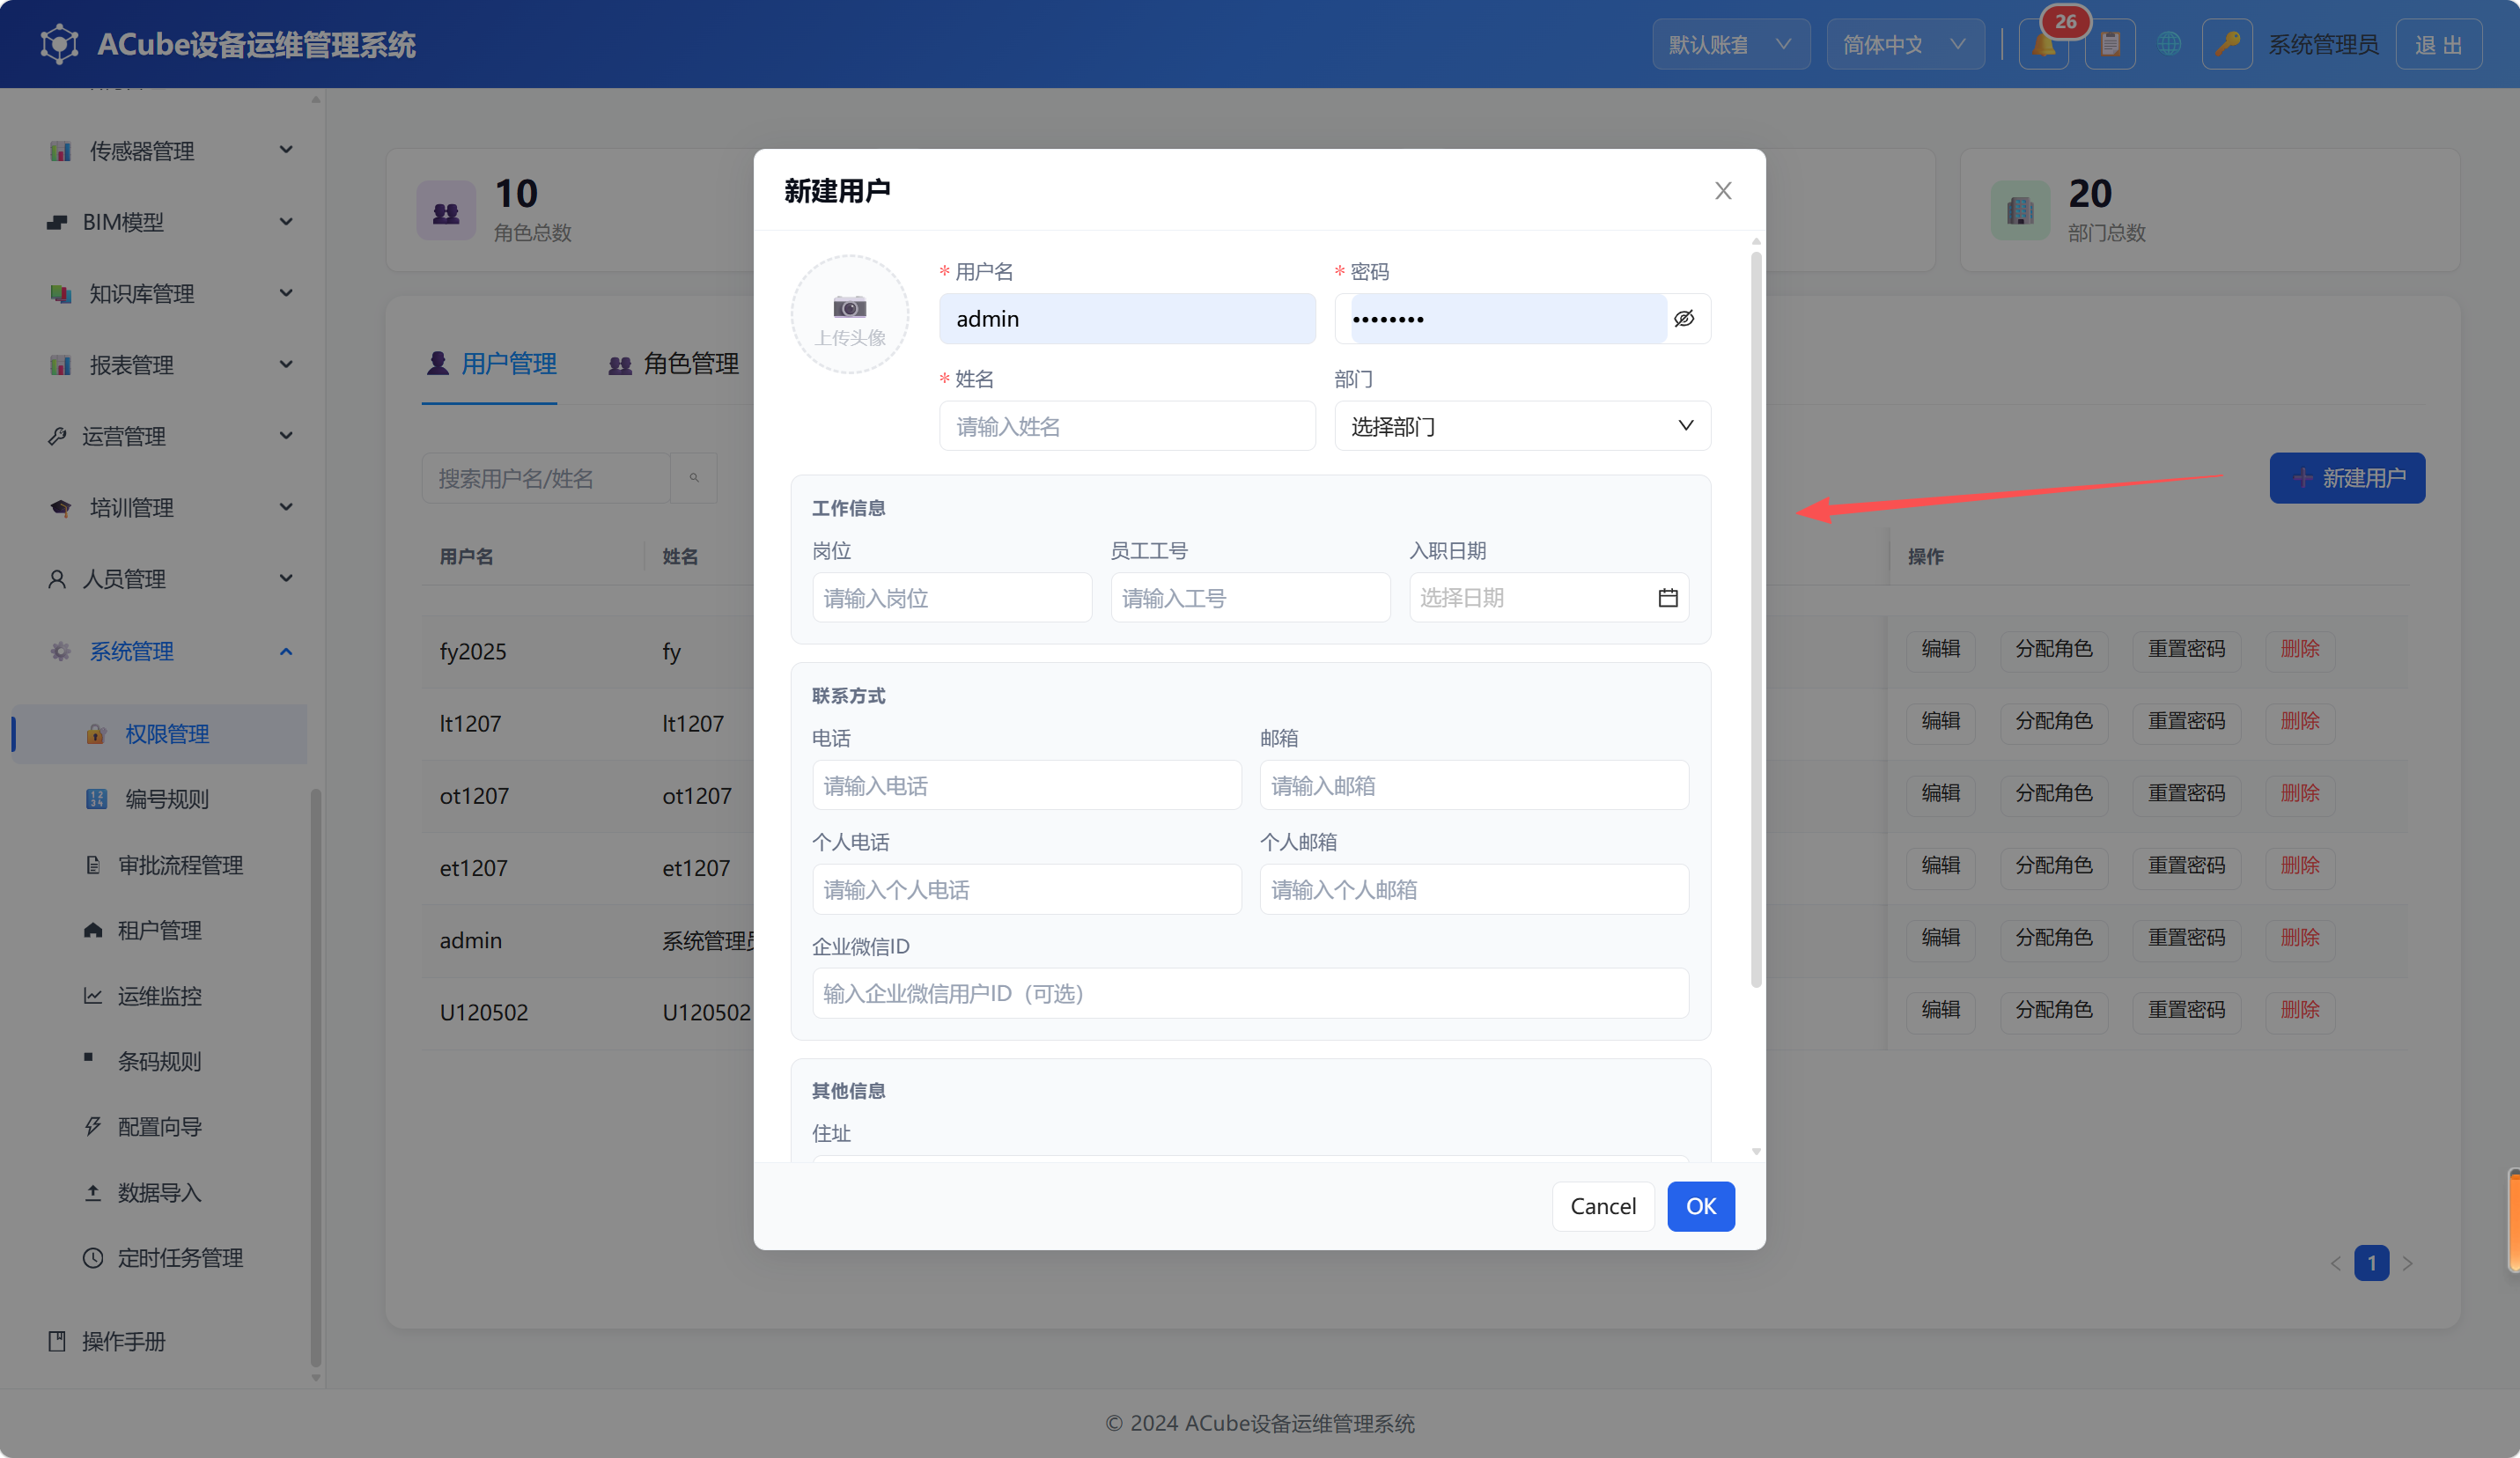Focus the 请输入个人电话 field
2520x1458 pixels.
1027,889
